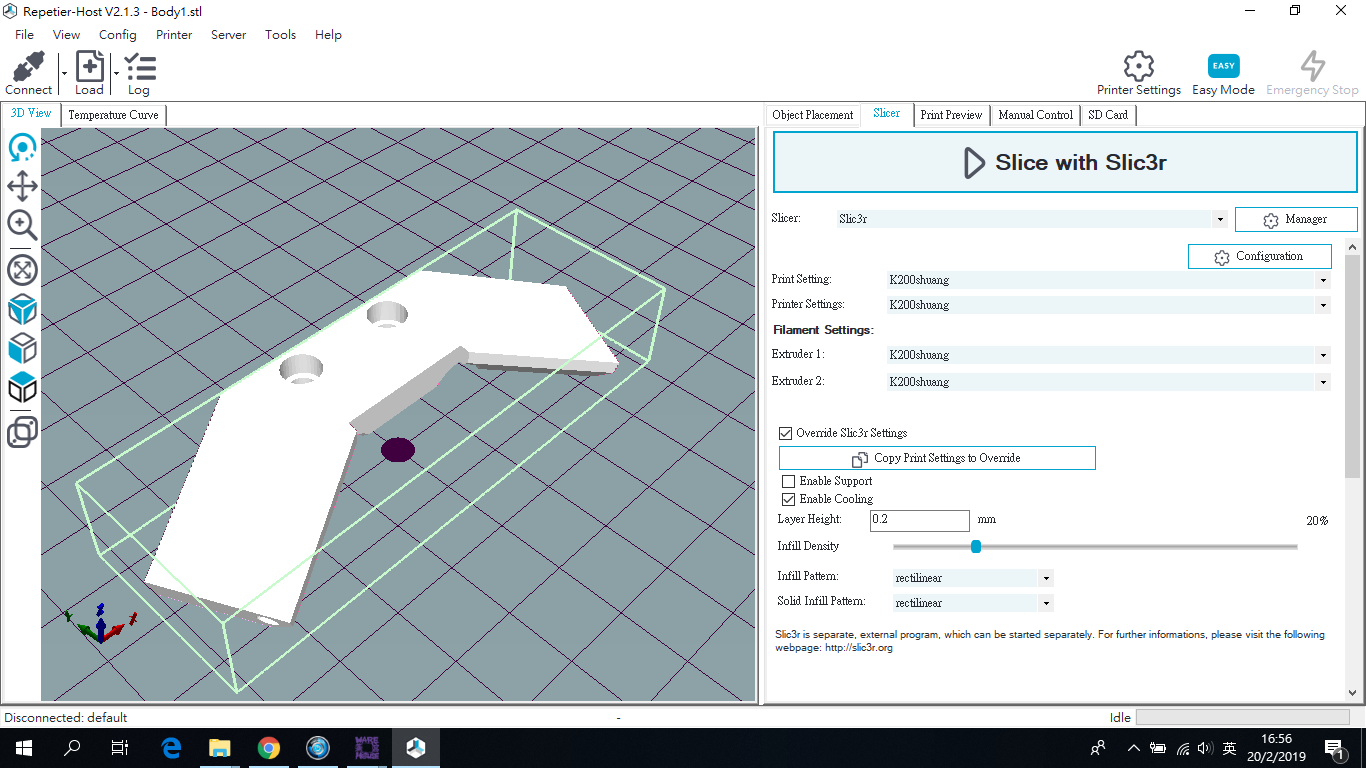Image resolution: width=1366 pixels, height=768 pixels.
Task: Open Task View on taskbar
Action: point(120,747)
